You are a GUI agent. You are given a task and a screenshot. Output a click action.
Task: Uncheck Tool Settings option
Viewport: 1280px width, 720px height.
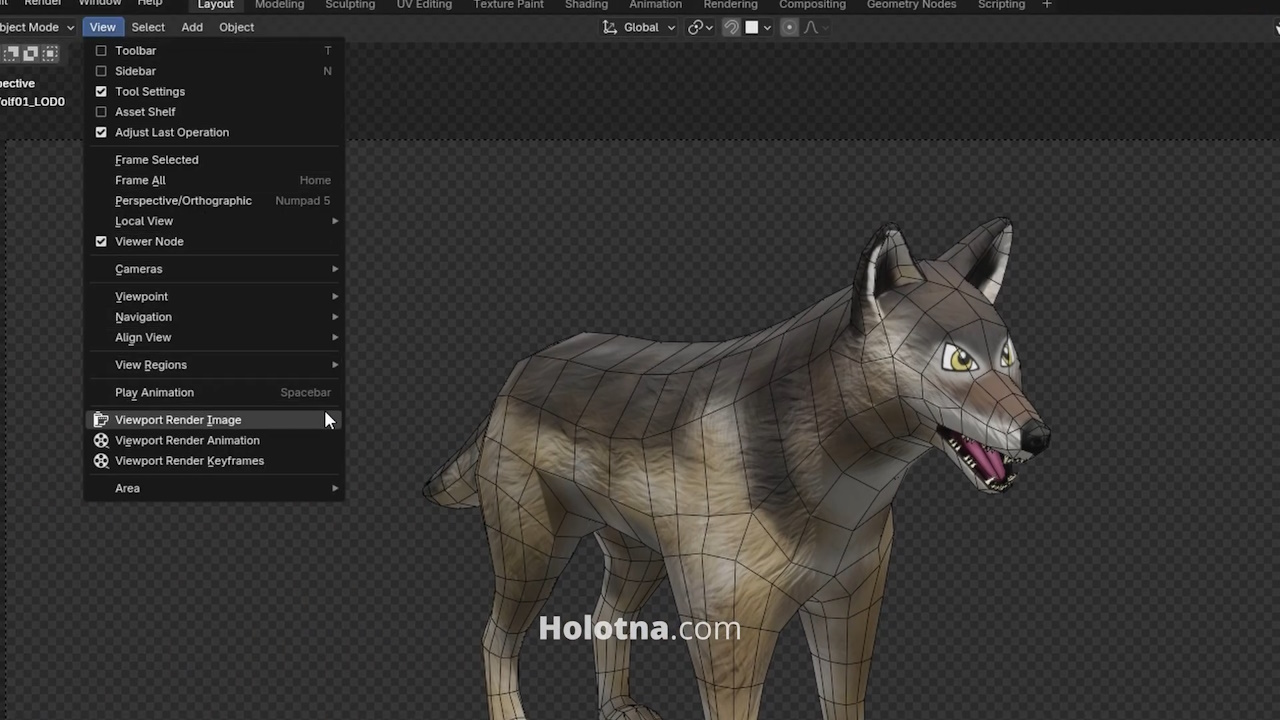101,91
